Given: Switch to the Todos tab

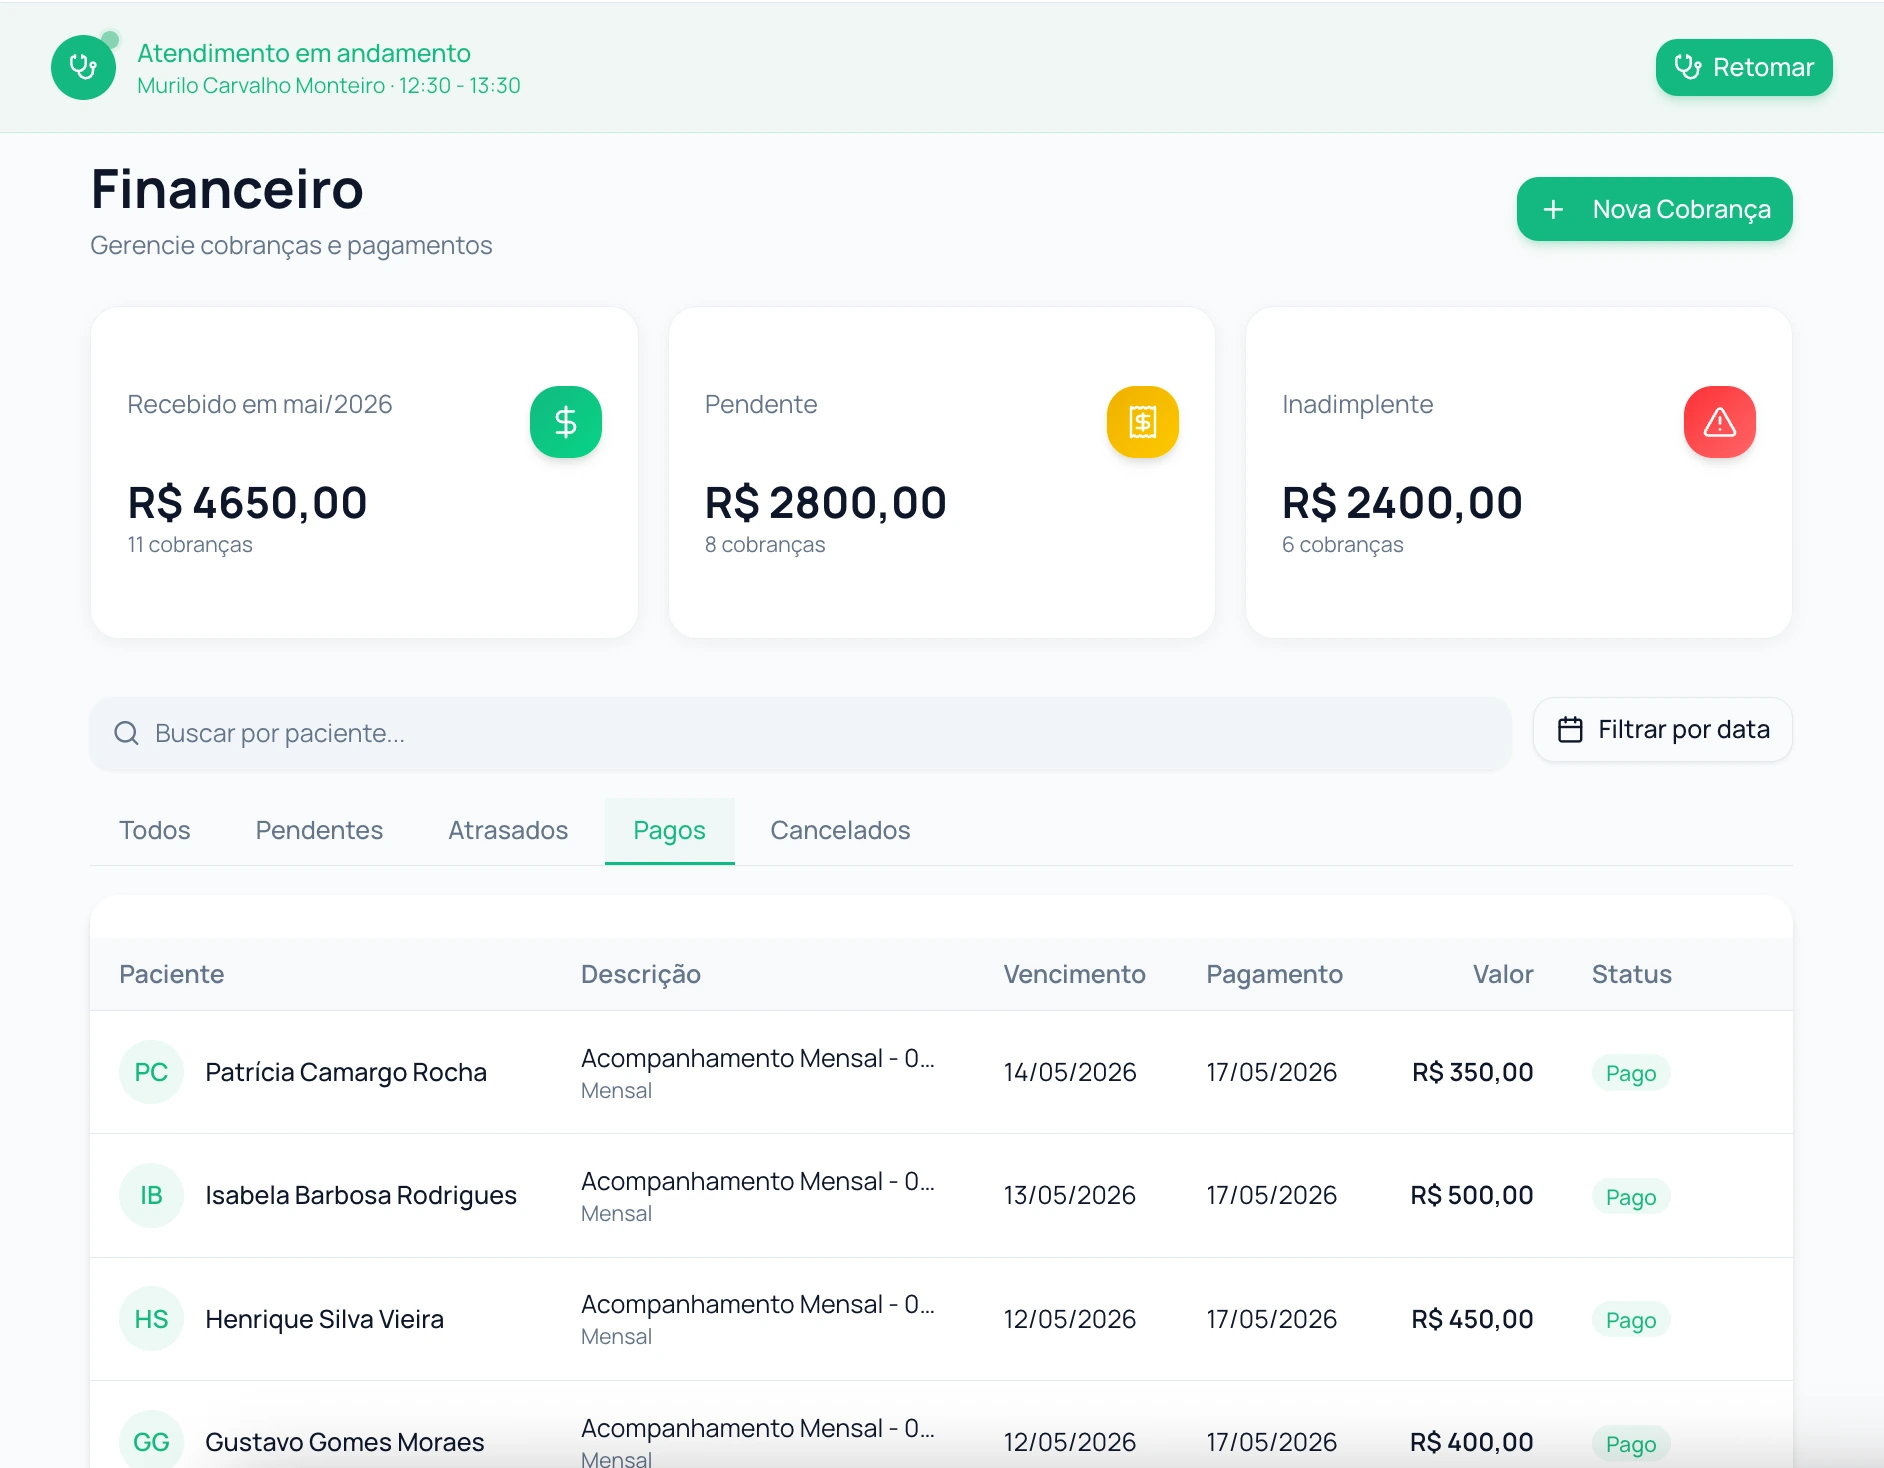Looking at the screenshot, I should tap(154, 830).
